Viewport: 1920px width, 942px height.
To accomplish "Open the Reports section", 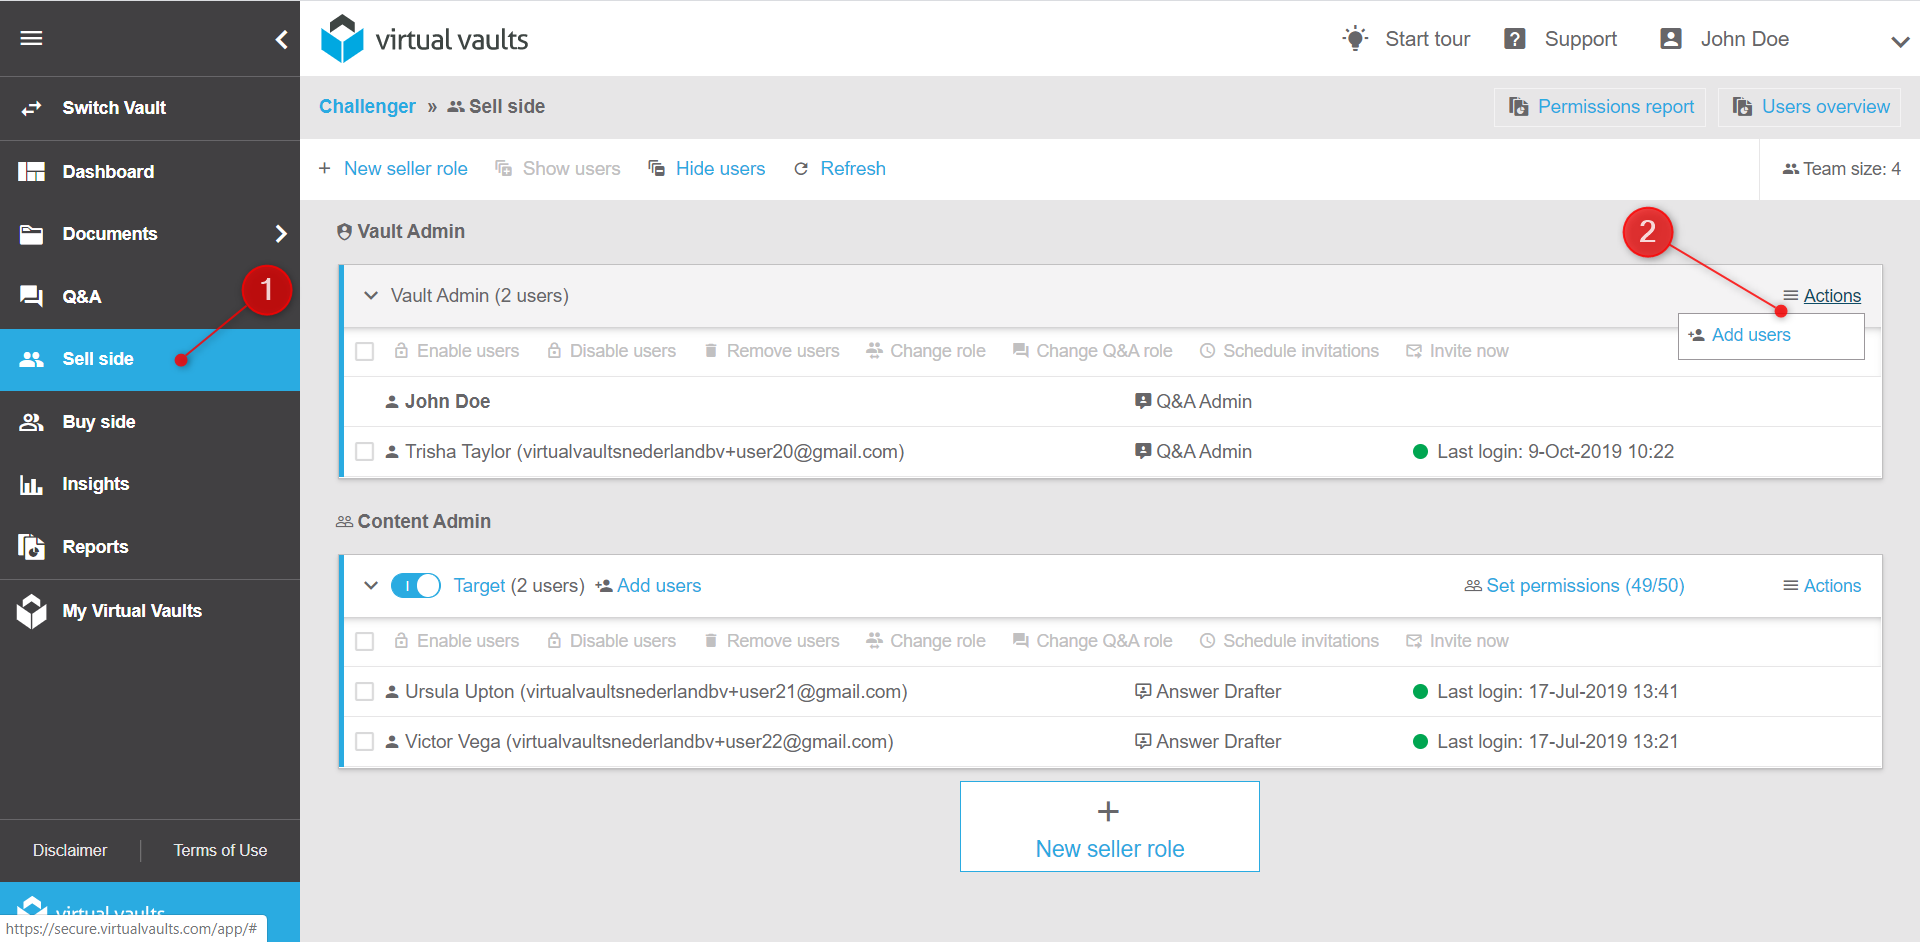I will (95, 546).
